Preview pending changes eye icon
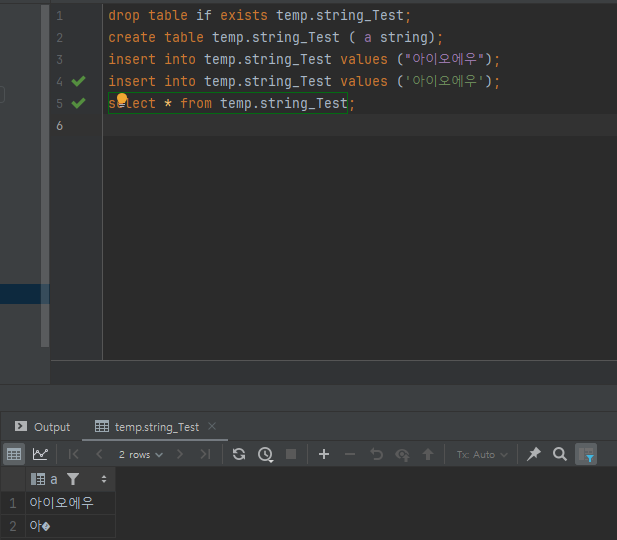This screenshot has width=617, height=540. [402, 455]
